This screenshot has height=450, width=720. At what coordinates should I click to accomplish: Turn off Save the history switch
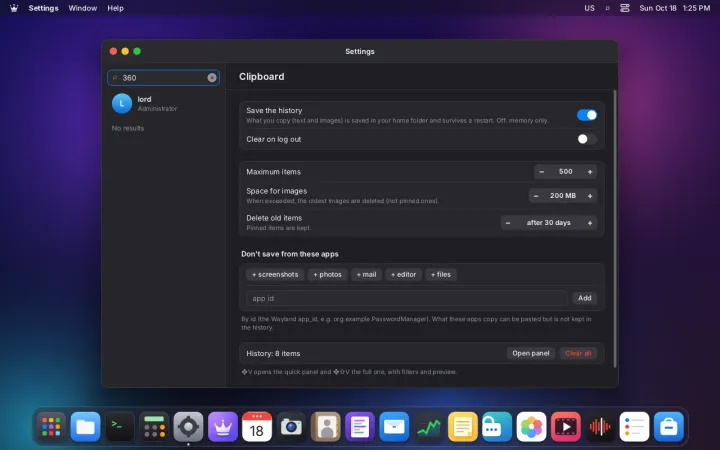[x=587, y=115]
